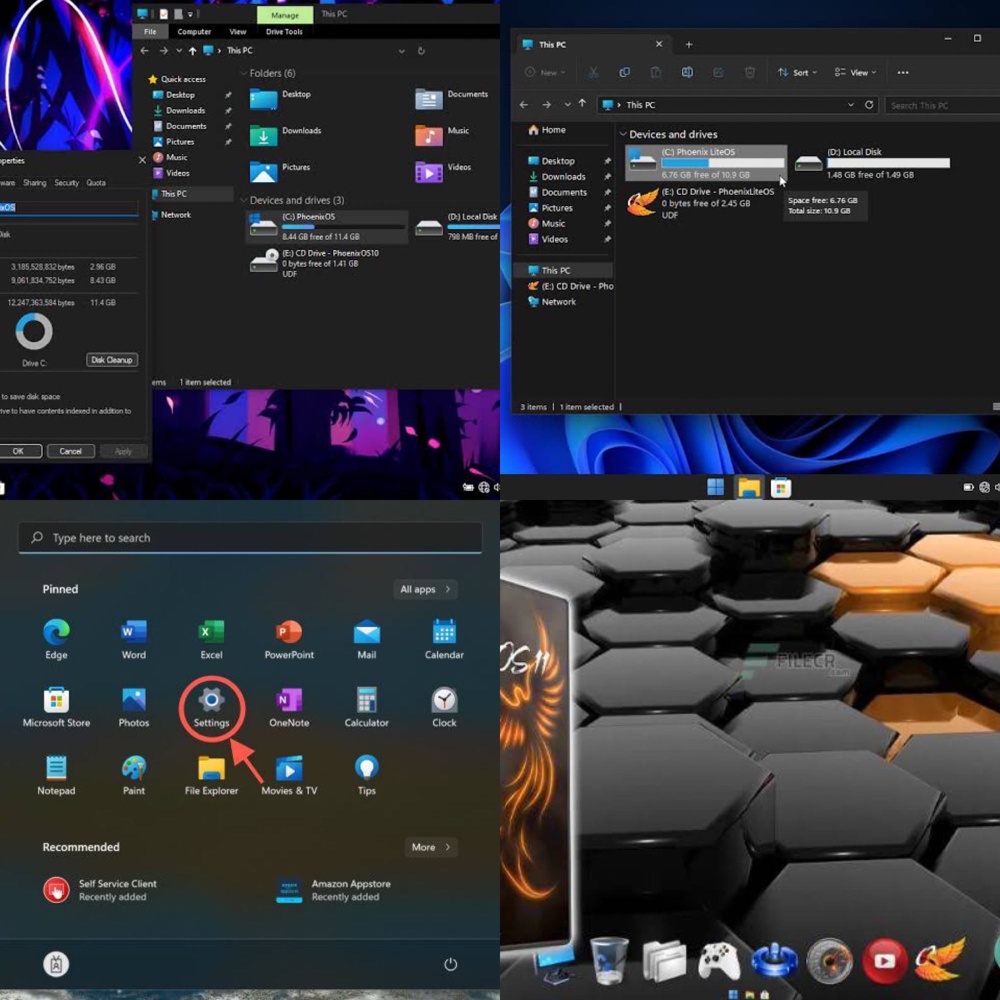Switch to the Drive Tools ribbon tab
The image size is (1000, 1000).
(284, 32)
